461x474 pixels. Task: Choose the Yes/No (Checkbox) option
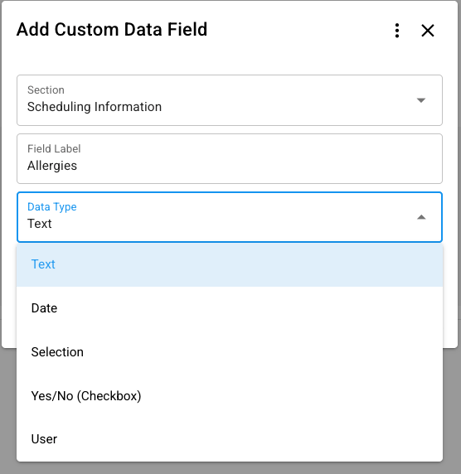coord(230,396)
